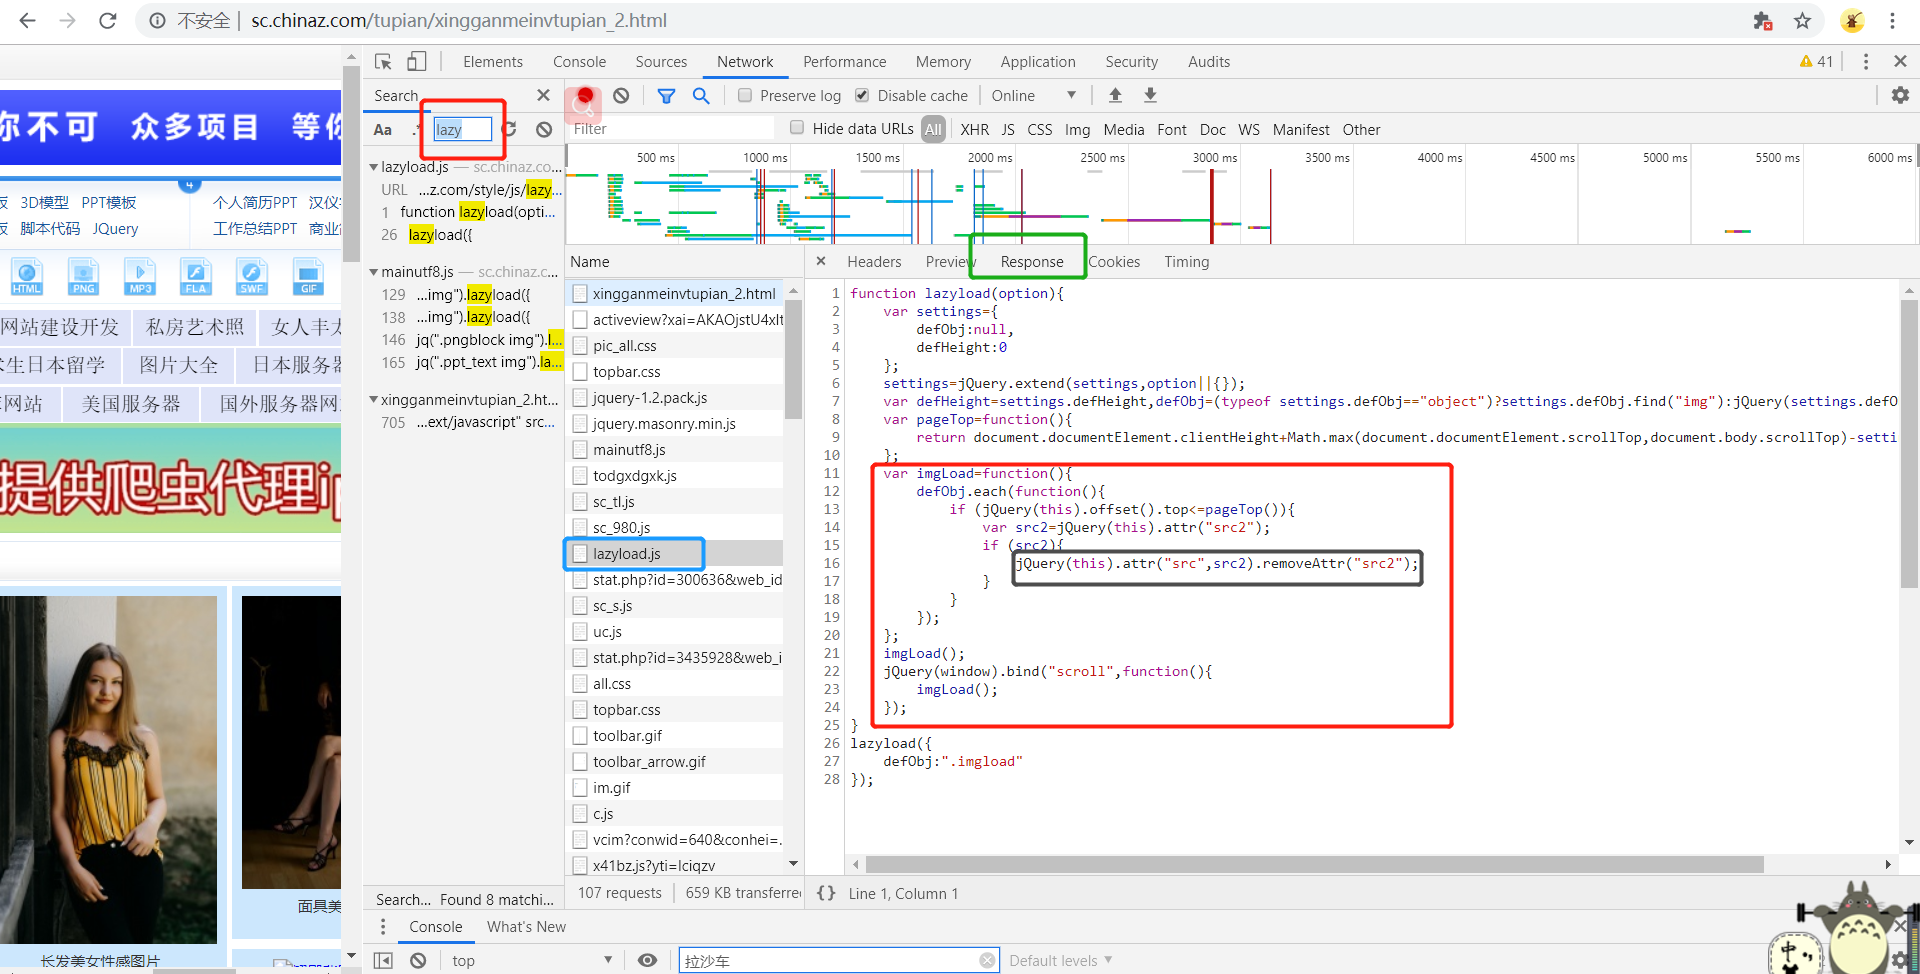The image size is (1920, 974).
Task: Reload the page with the refresh icon
Action: click(x=108, y=20)
